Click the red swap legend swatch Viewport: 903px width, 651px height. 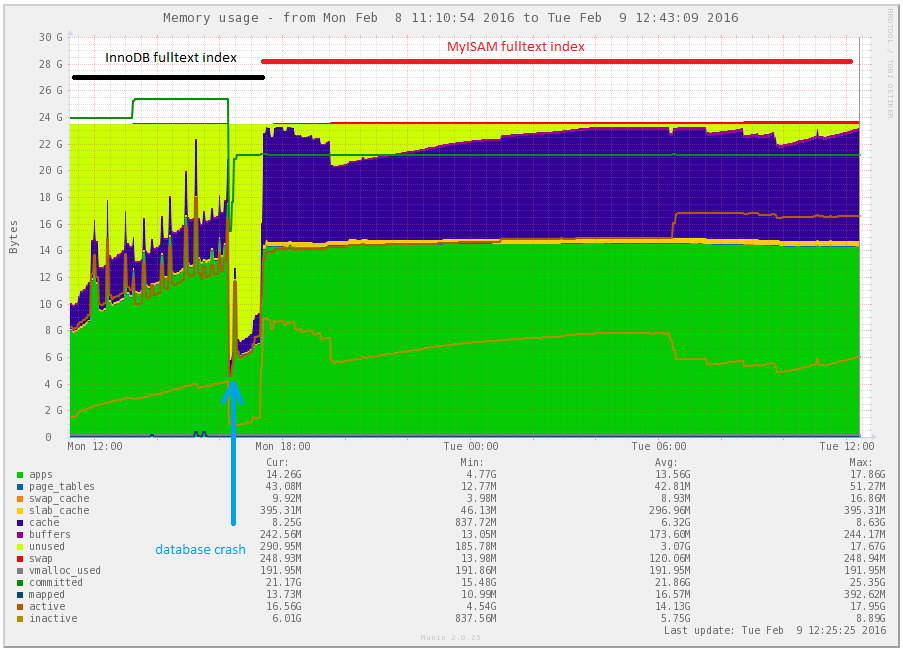click(x=20, y=559)
